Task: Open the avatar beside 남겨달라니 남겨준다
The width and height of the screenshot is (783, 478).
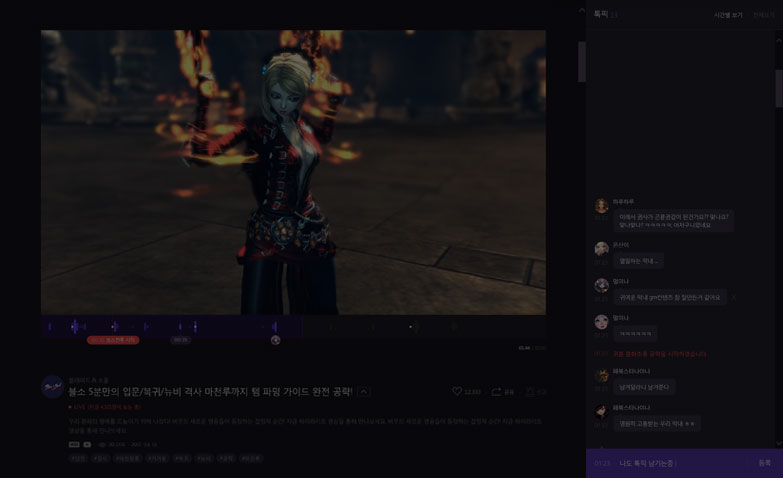Action: coord(601,375)
